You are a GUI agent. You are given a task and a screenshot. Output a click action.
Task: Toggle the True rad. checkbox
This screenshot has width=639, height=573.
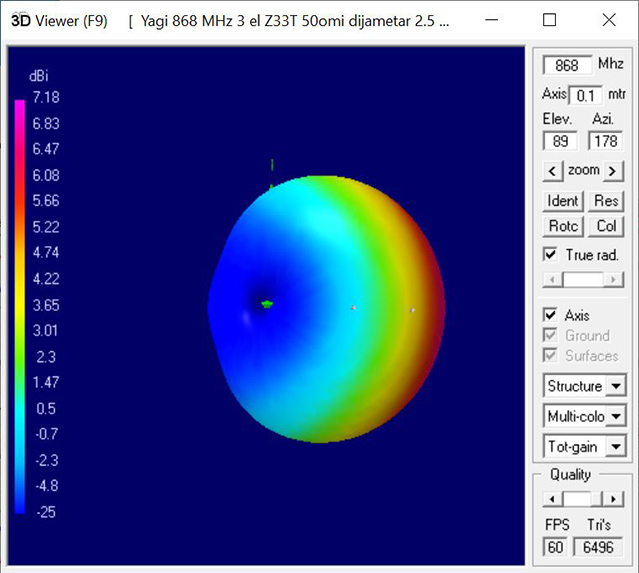click(x=550, y=254)
